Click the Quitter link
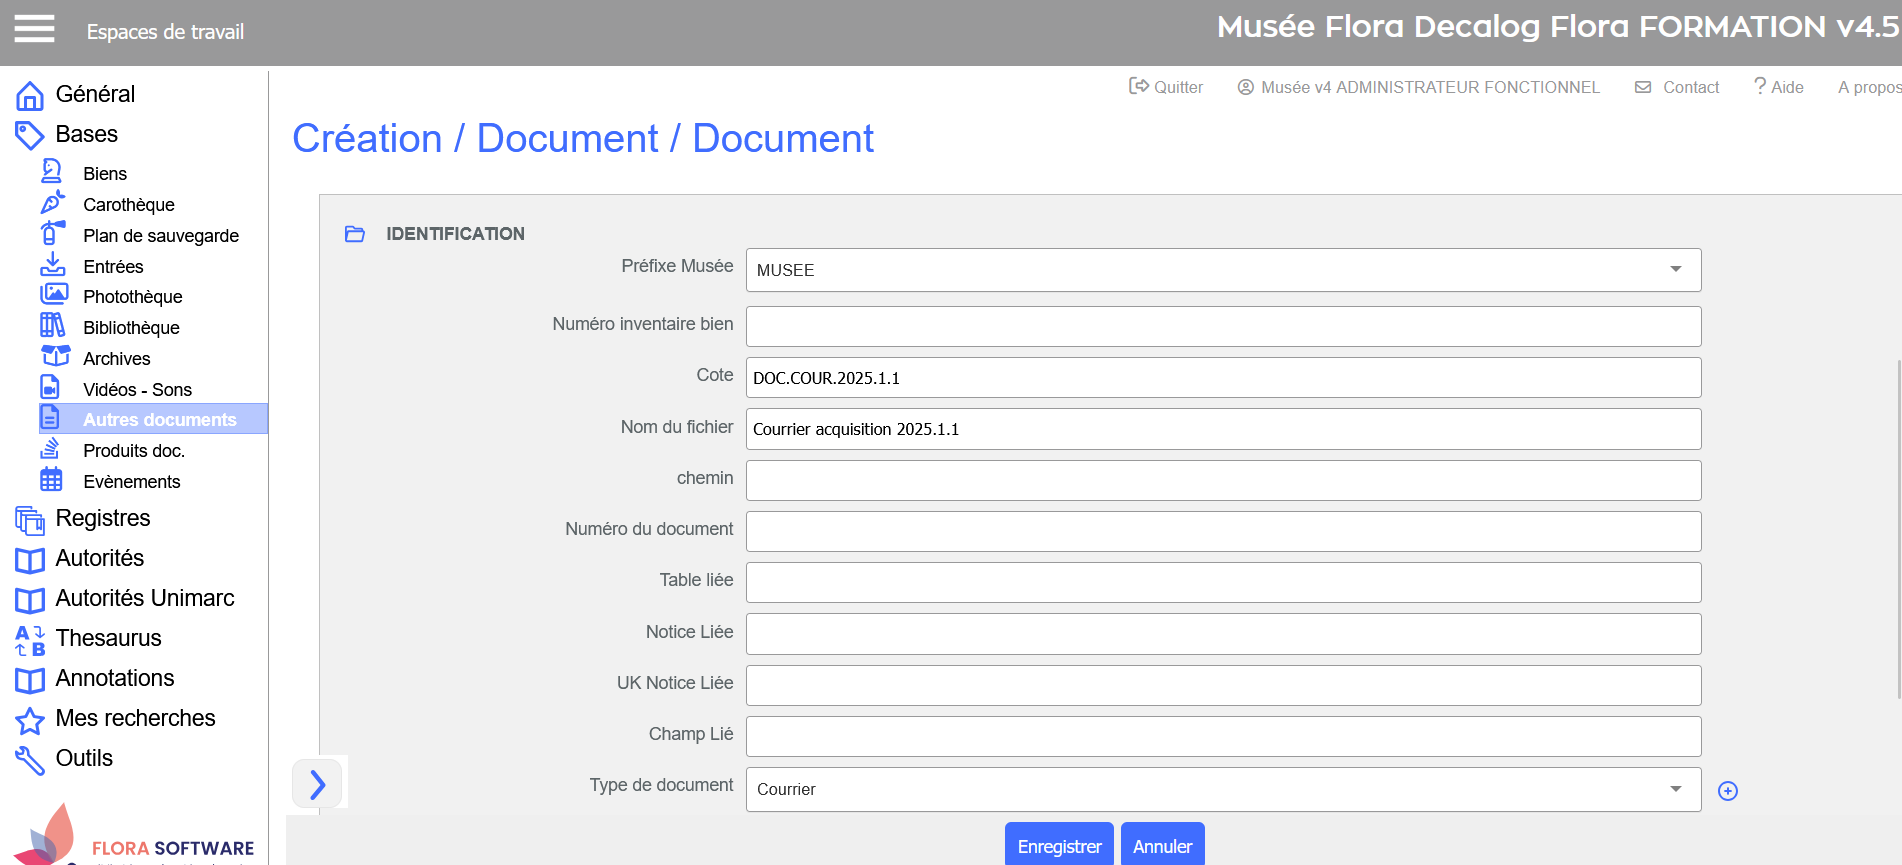The height and width of the screenshot is (865, 1902). pos(1166,87)
